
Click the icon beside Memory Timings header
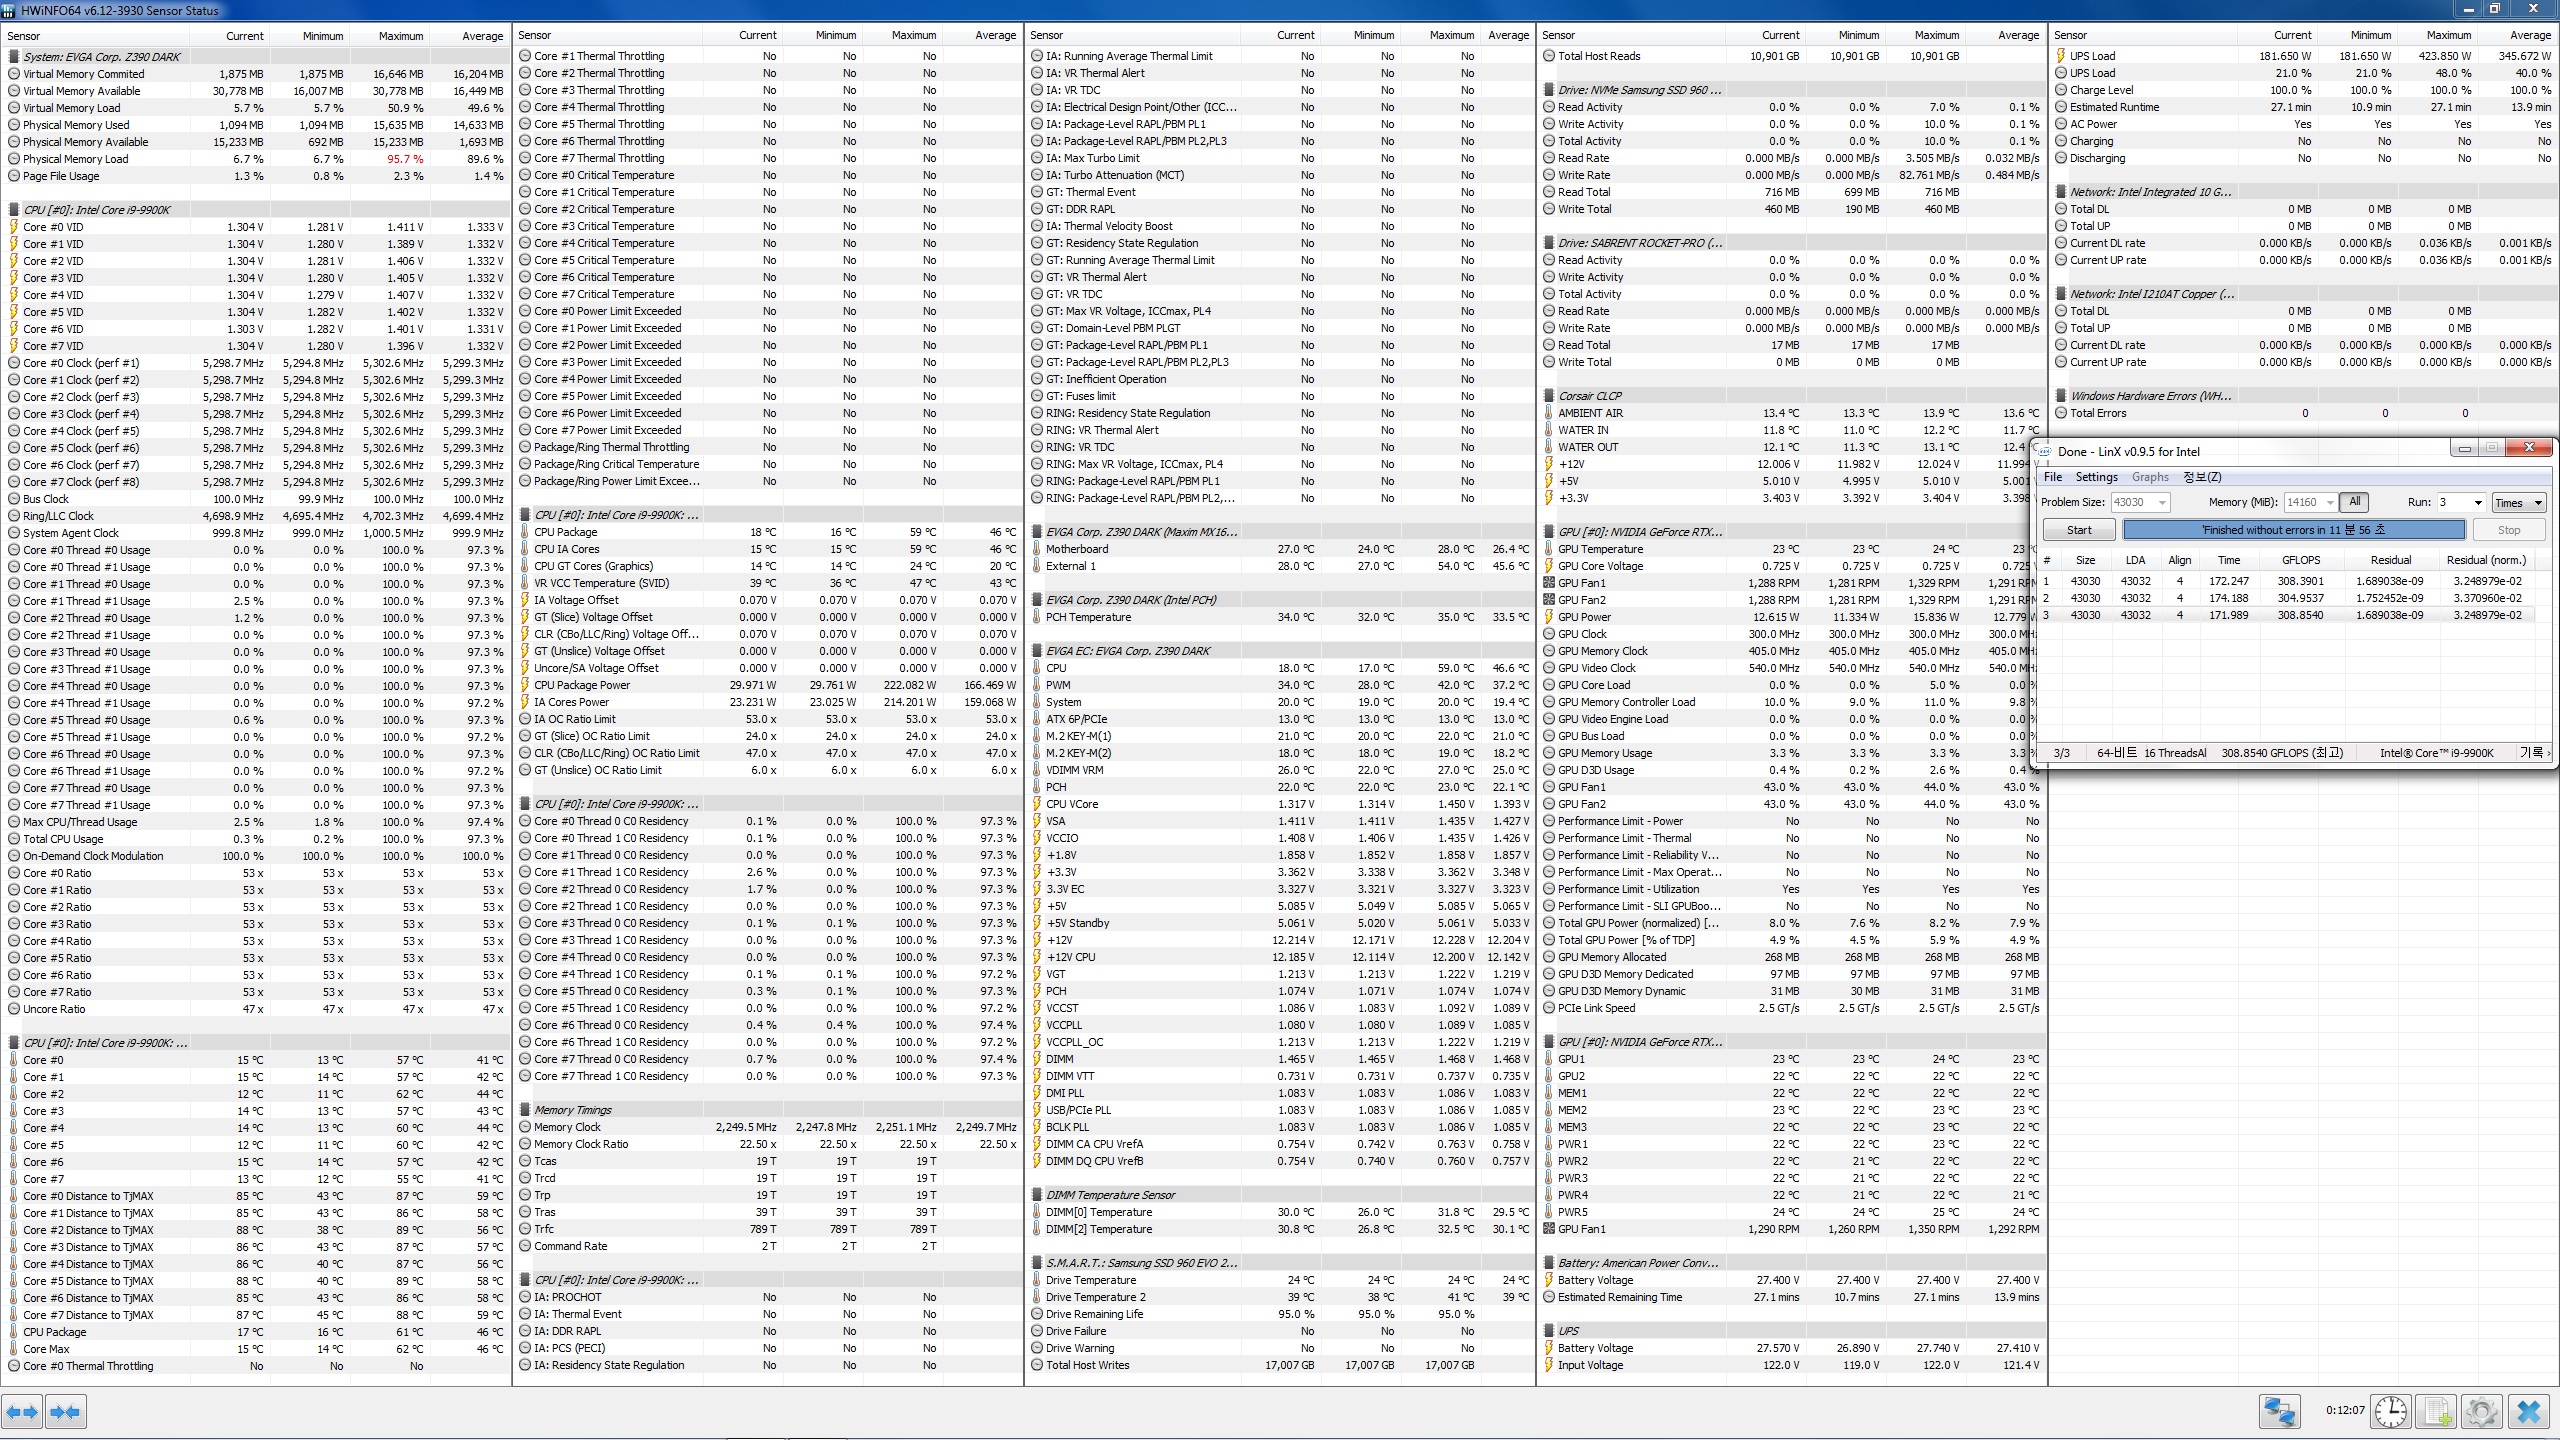click(x=525, y=1110)
